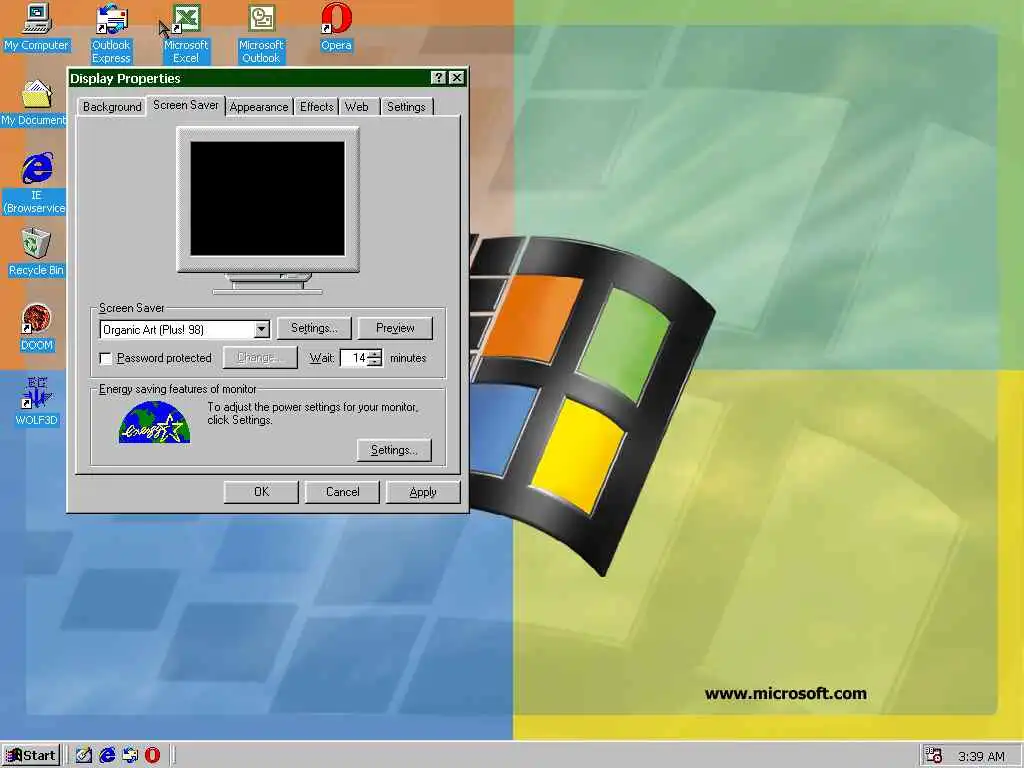The height and width of the screenshot is (768, 1024).
Task: Select the Opera desktop shortcut
Action: 336,27
